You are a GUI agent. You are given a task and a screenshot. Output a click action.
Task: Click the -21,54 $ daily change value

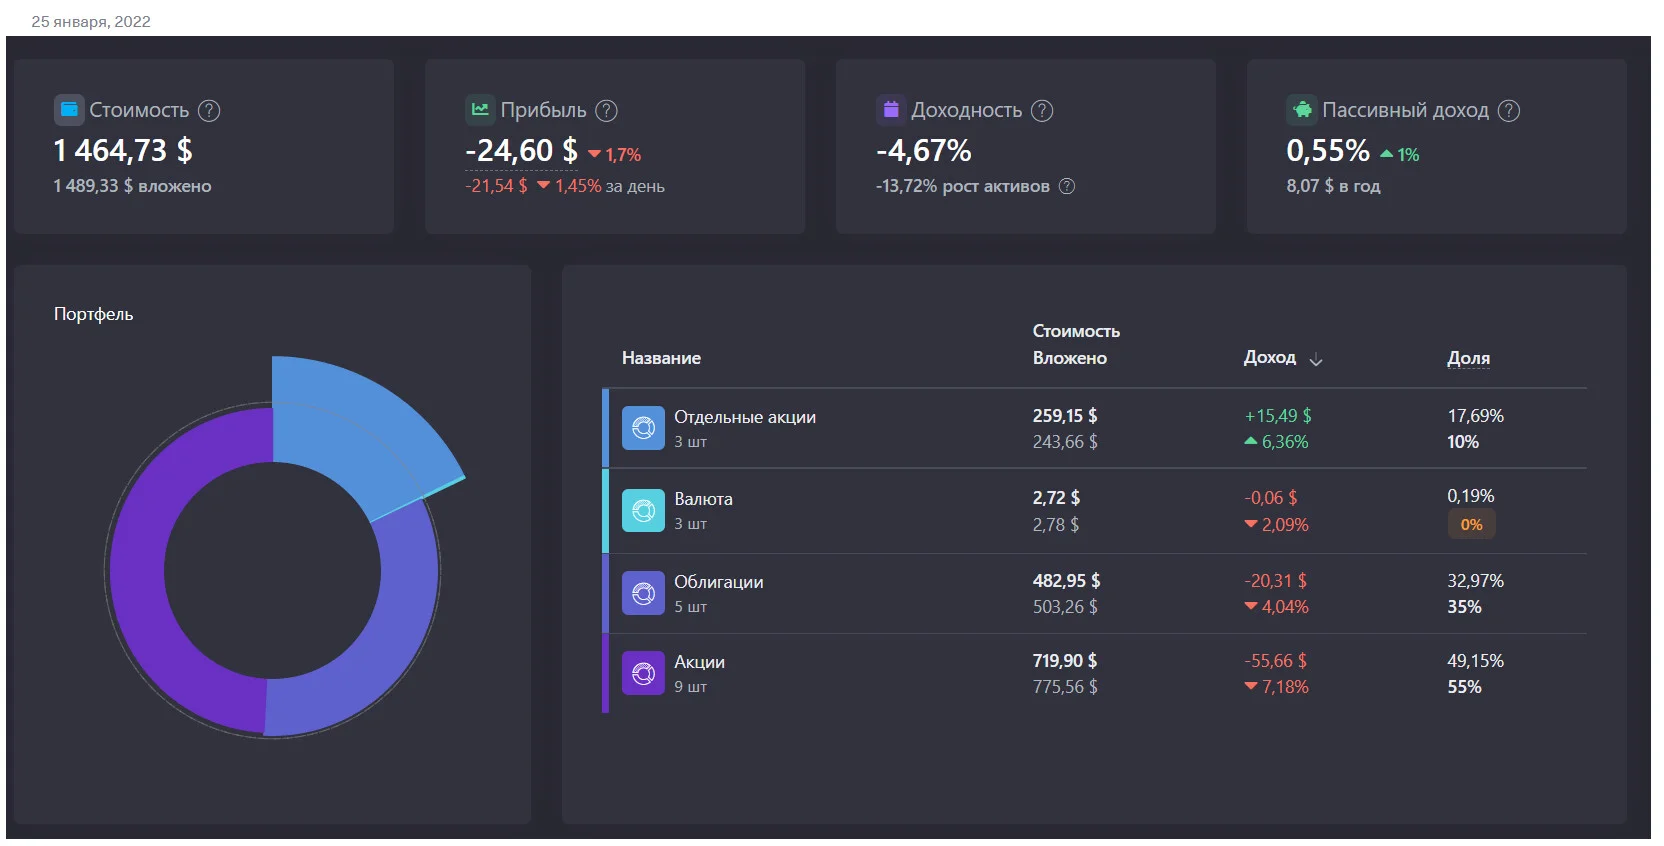click(496, 186)
